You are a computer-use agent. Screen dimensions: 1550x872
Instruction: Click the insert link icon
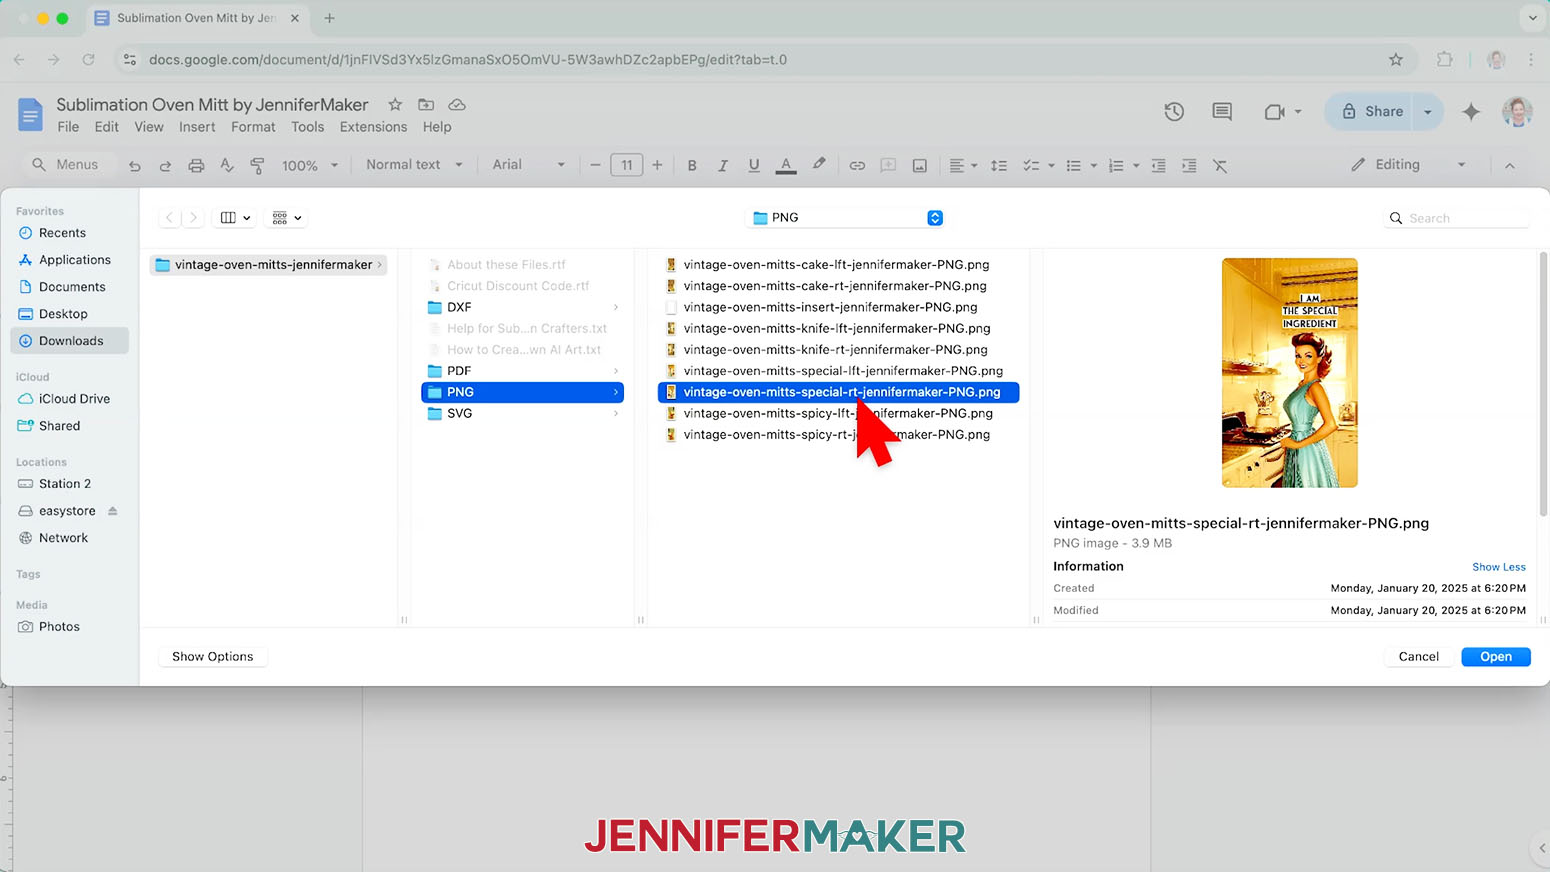[857, 166]
